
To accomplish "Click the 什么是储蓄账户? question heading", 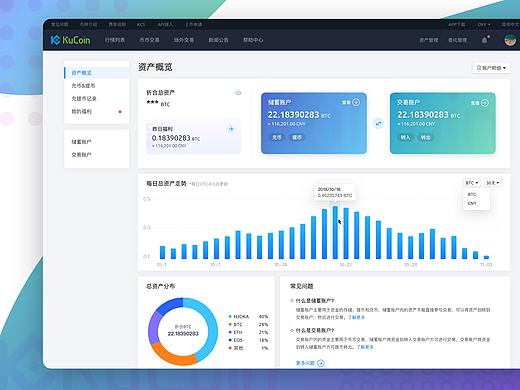I will (315, 301).
